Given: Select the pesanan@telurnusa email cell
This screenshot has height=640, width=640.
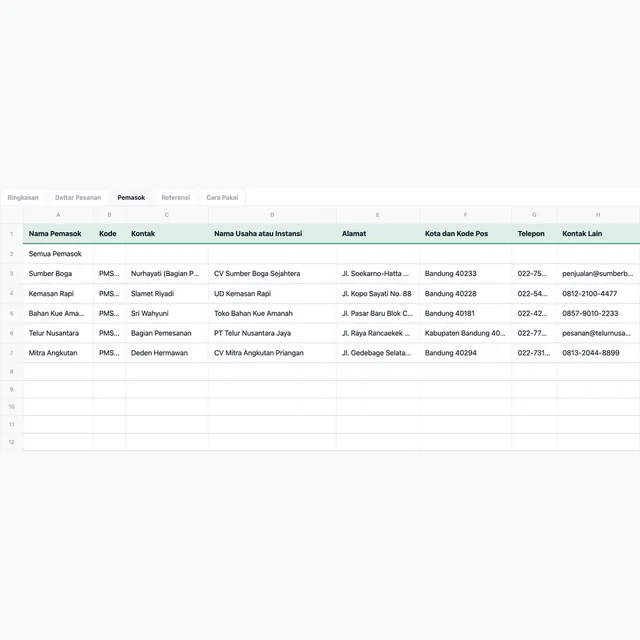Looking at the screenshot, I should (x=598, y=333).
